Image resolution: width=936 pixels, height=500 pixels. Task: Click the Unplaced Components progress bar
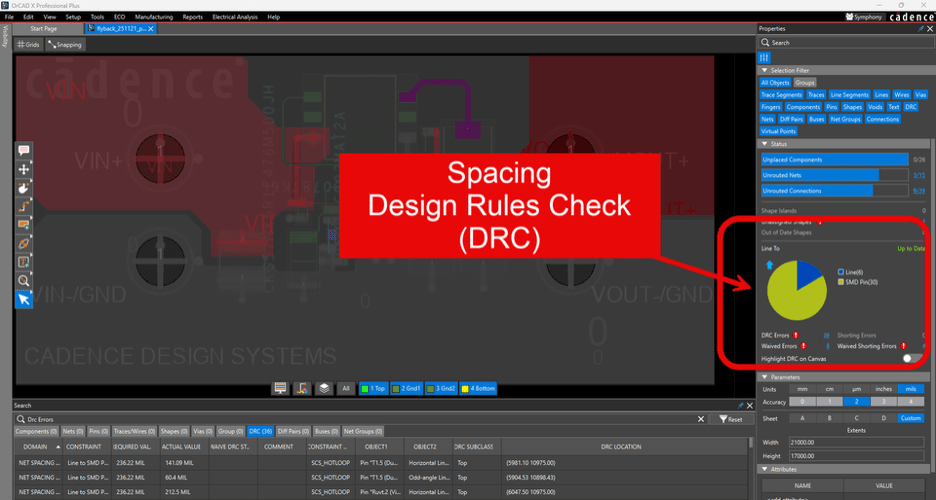coord(835,160)
